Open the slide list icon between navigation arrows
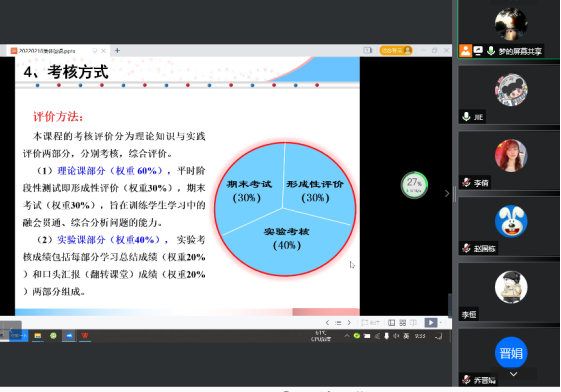Image resolution: width=561 pixels, height=392 pixels. [338, 323]
